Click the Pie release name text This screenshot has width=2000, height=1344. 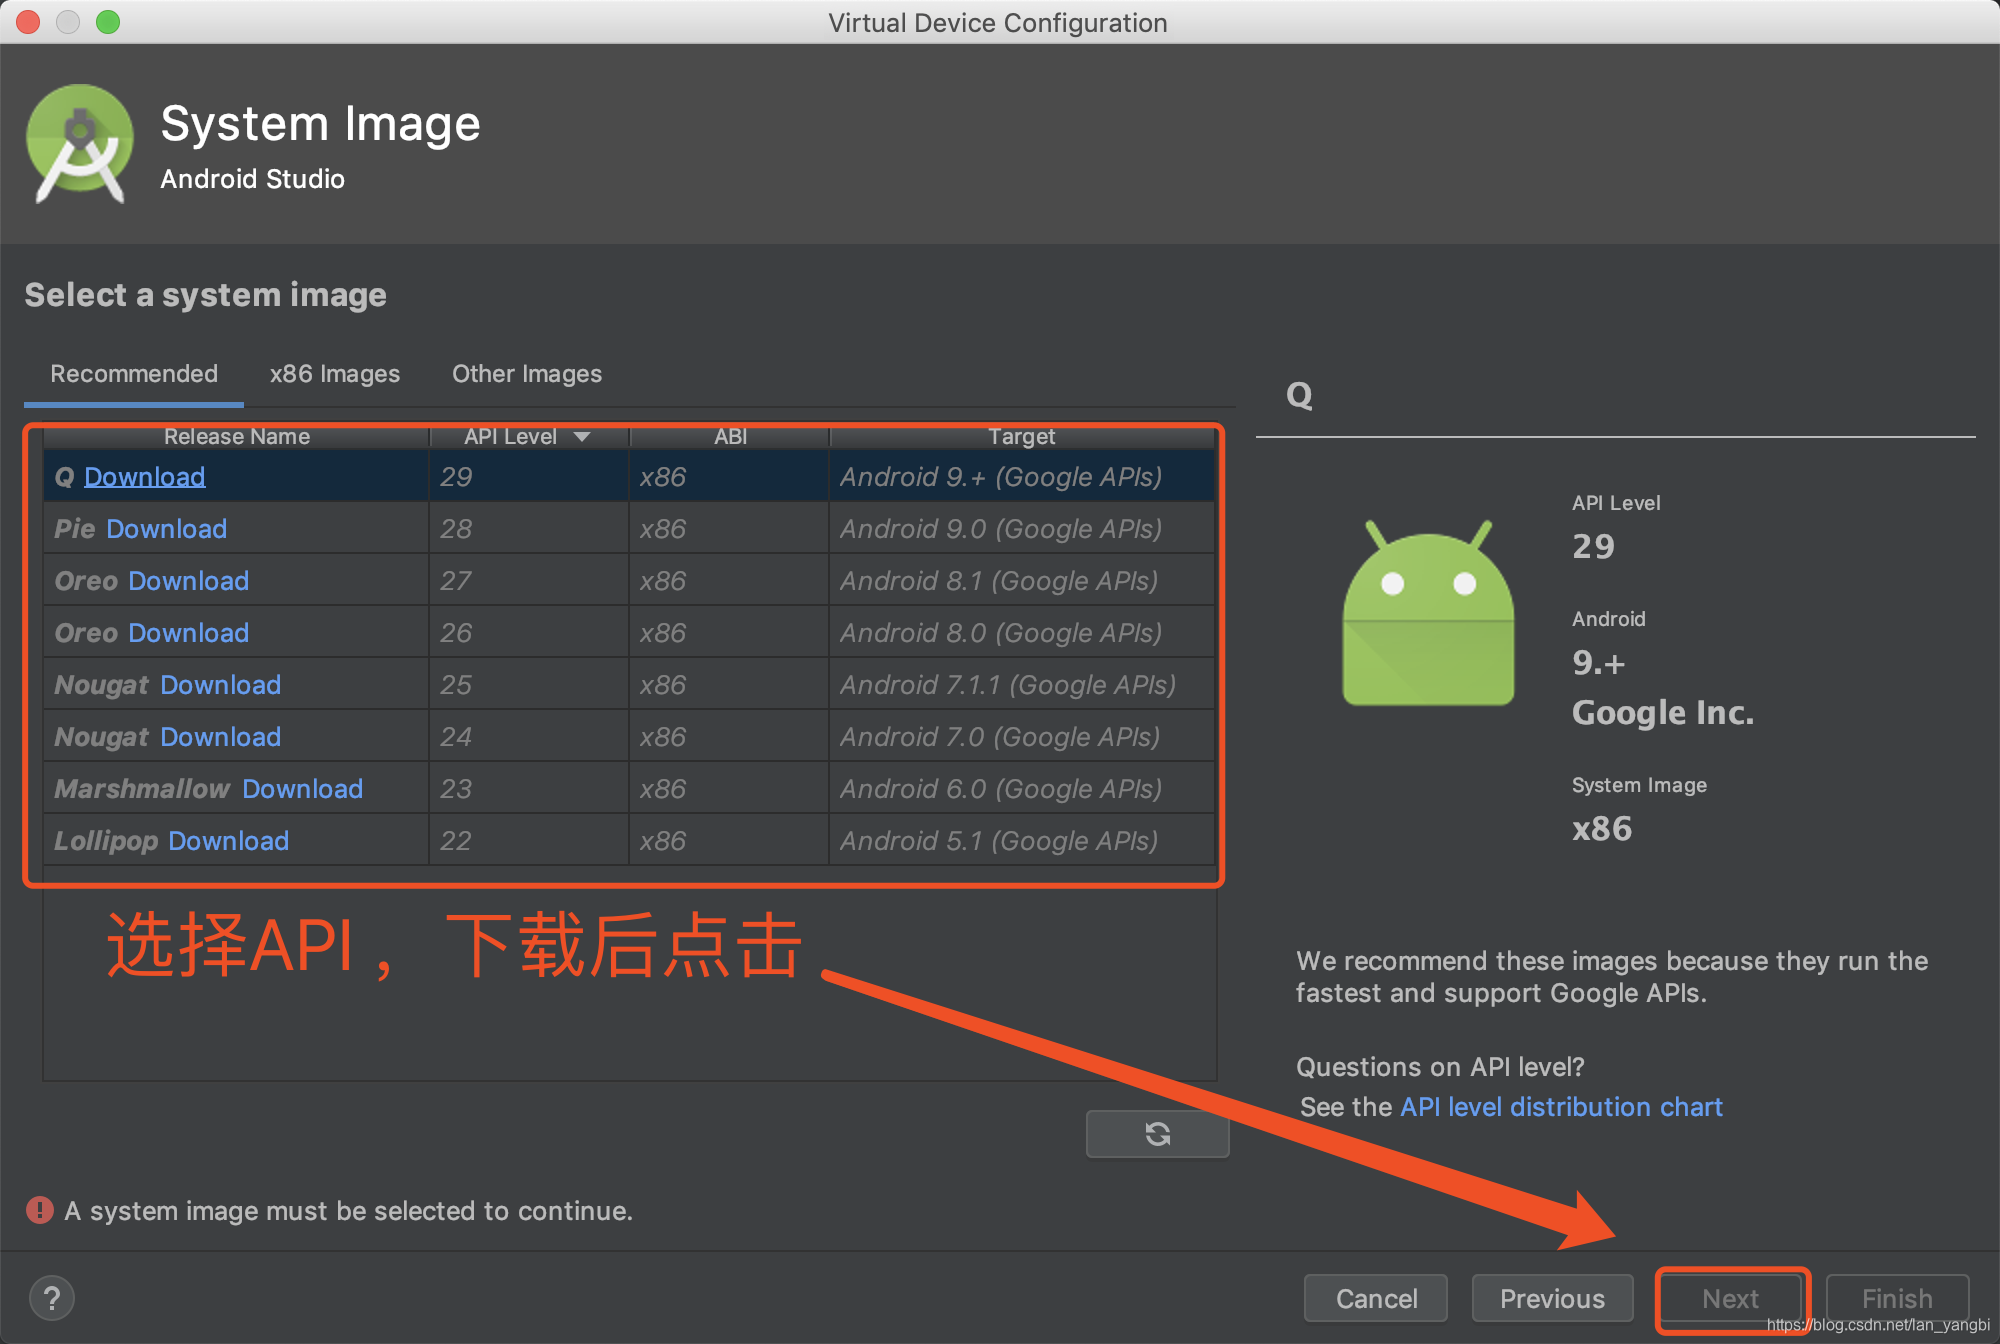[75, 529]
